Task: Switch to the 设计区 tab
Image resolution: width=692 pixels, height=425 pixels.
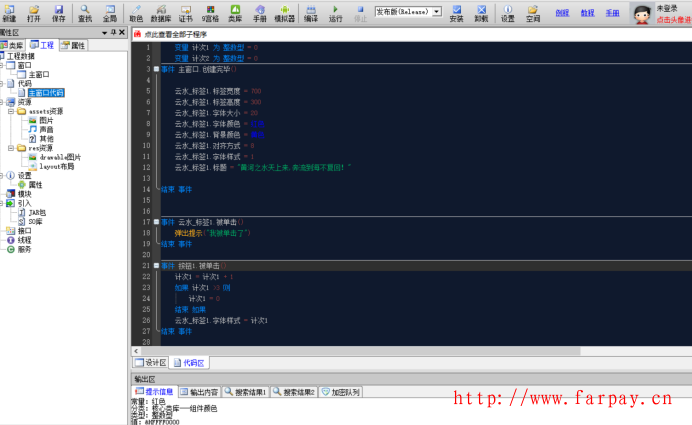Action: 151,362
